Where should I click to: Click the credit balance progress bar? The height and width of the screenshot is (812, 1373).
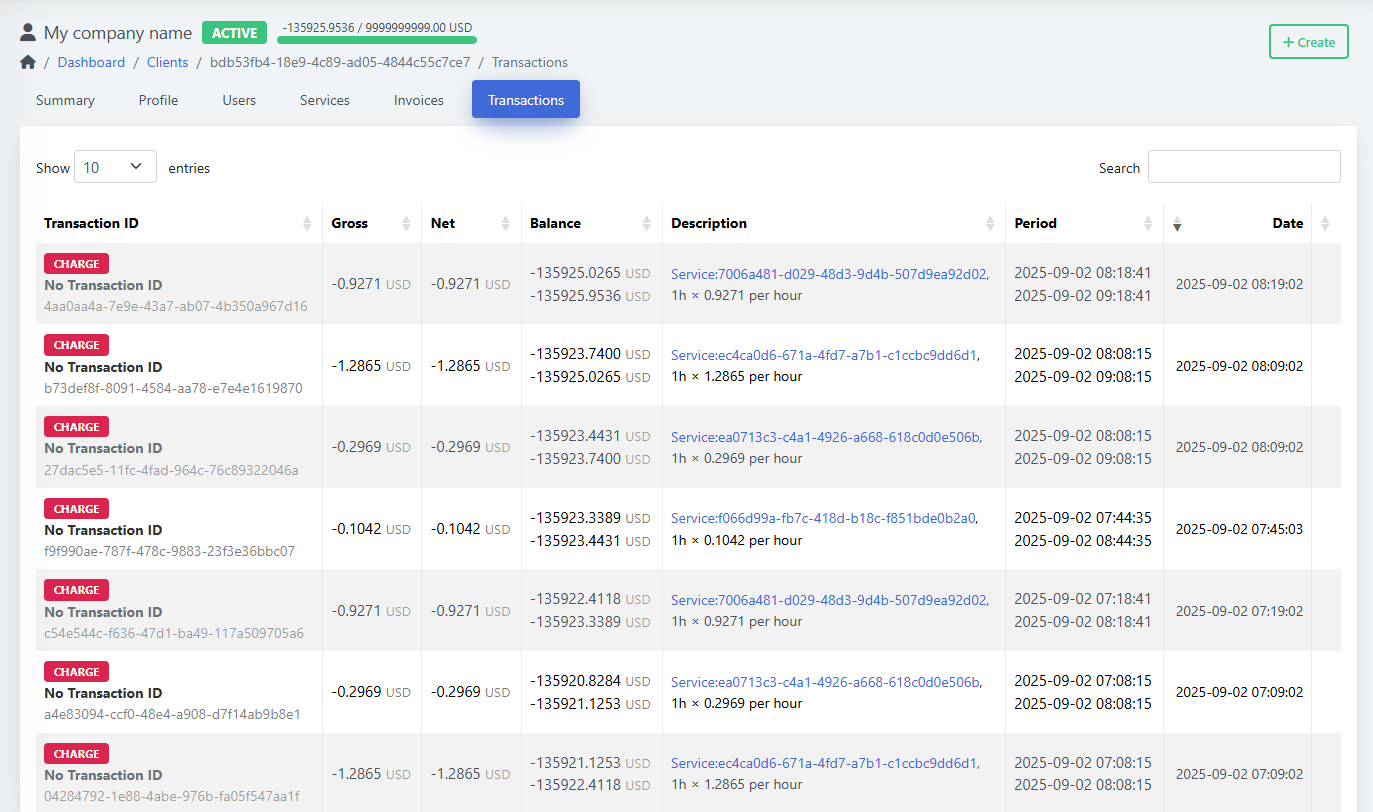[x=377, y=41]
